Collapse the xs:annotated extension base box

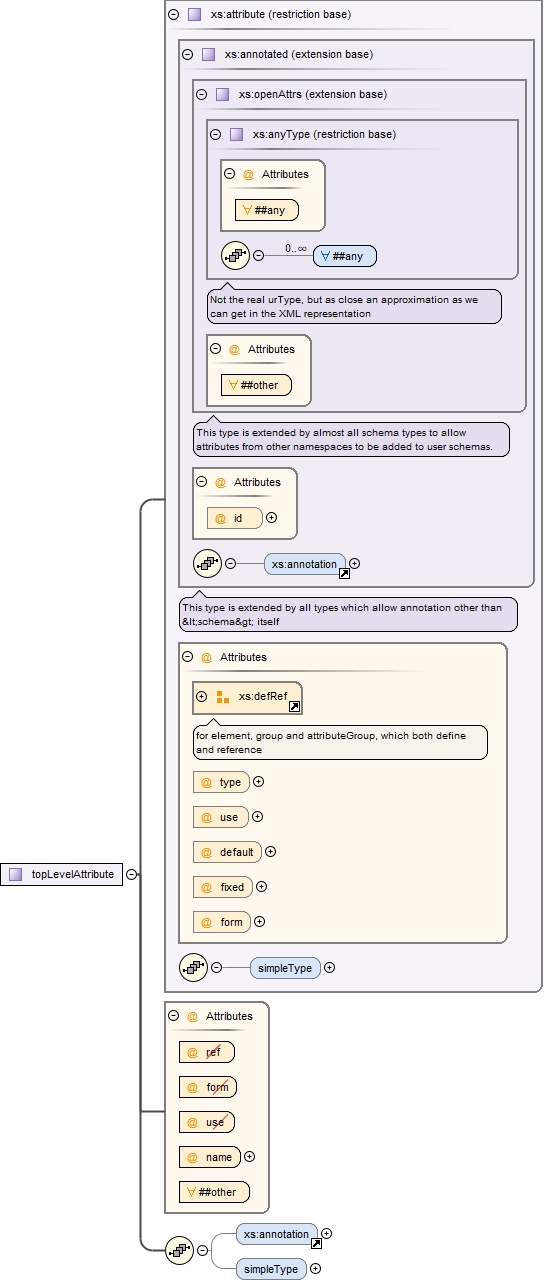pos(187,55)
